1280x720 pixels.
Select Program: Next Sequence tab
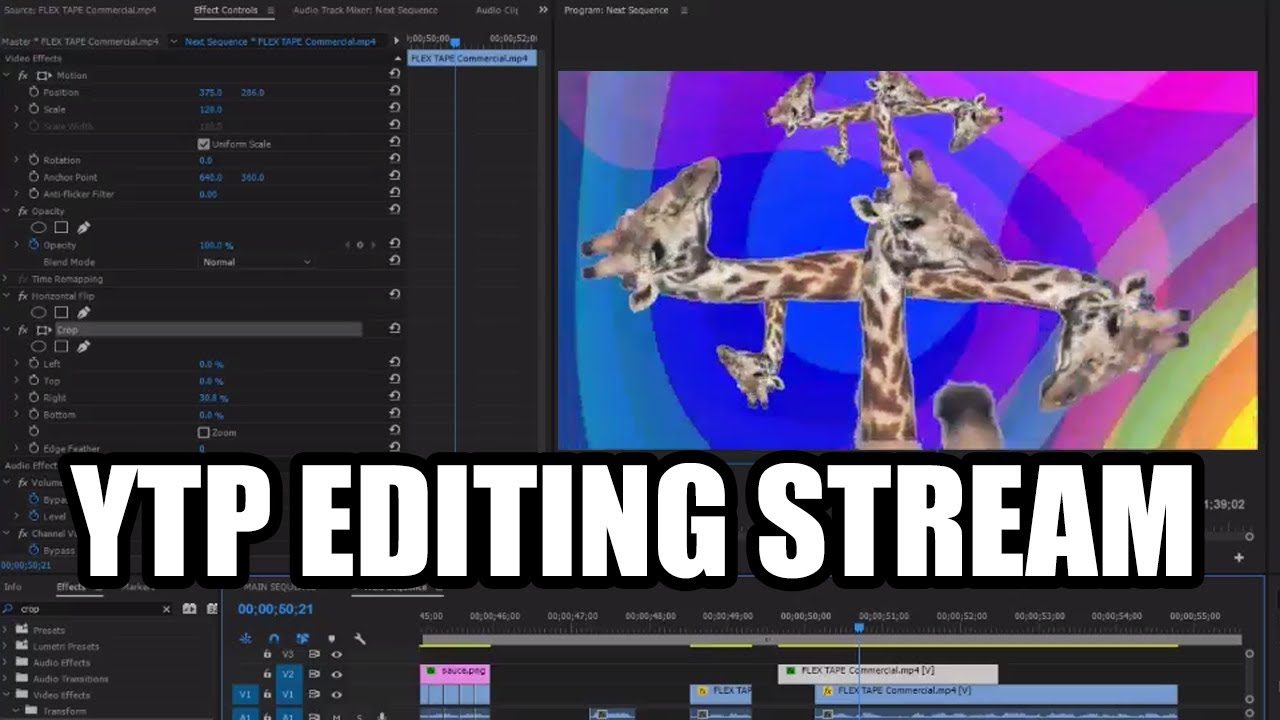(x=616, y=10)
